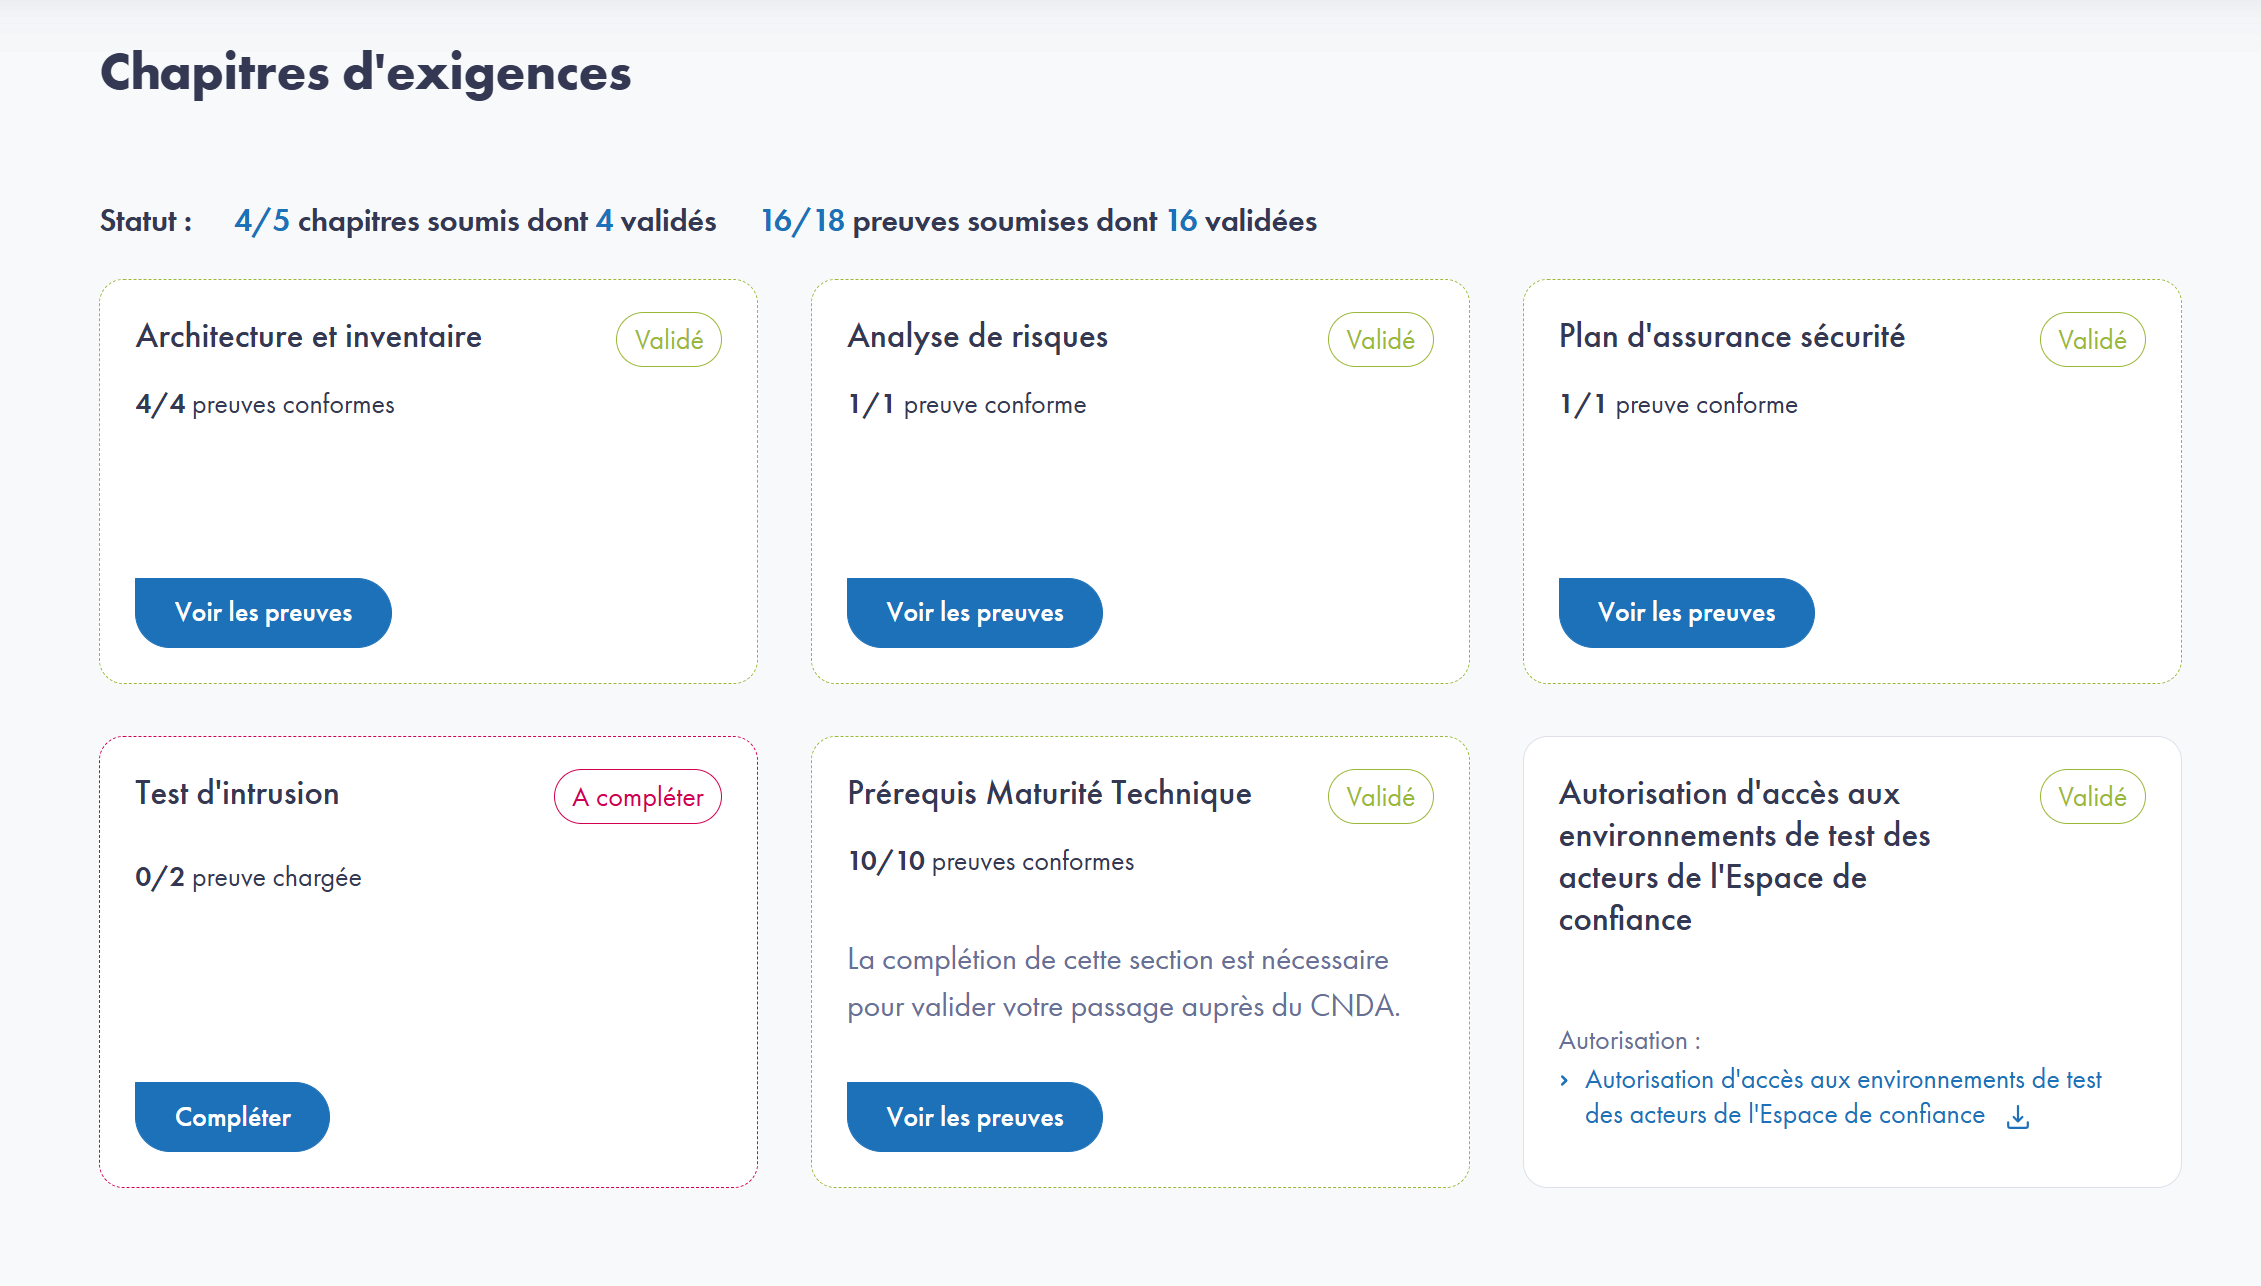Screen dimensions: 2261x1286
Task: Click Validé badge on Prérequis Maturité Technique
Action: [x=1380, y=797]
